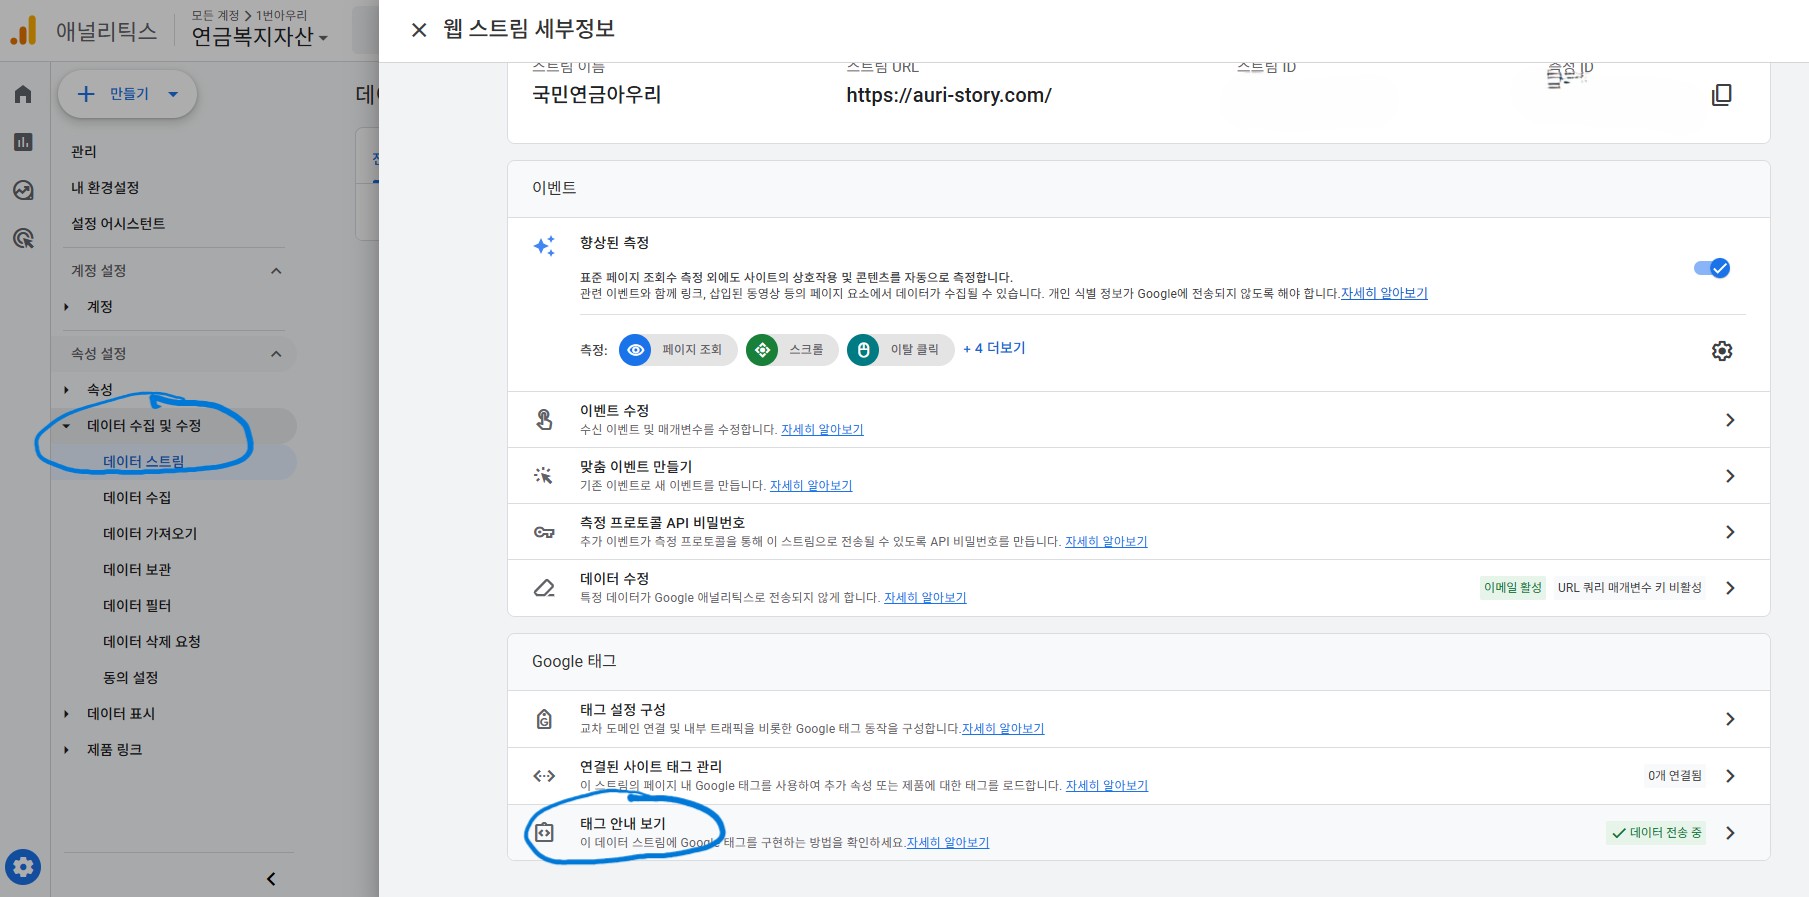Open the 만들기 create dropdown button
This screenshot has height=897, width=1809.
point(127,94)
